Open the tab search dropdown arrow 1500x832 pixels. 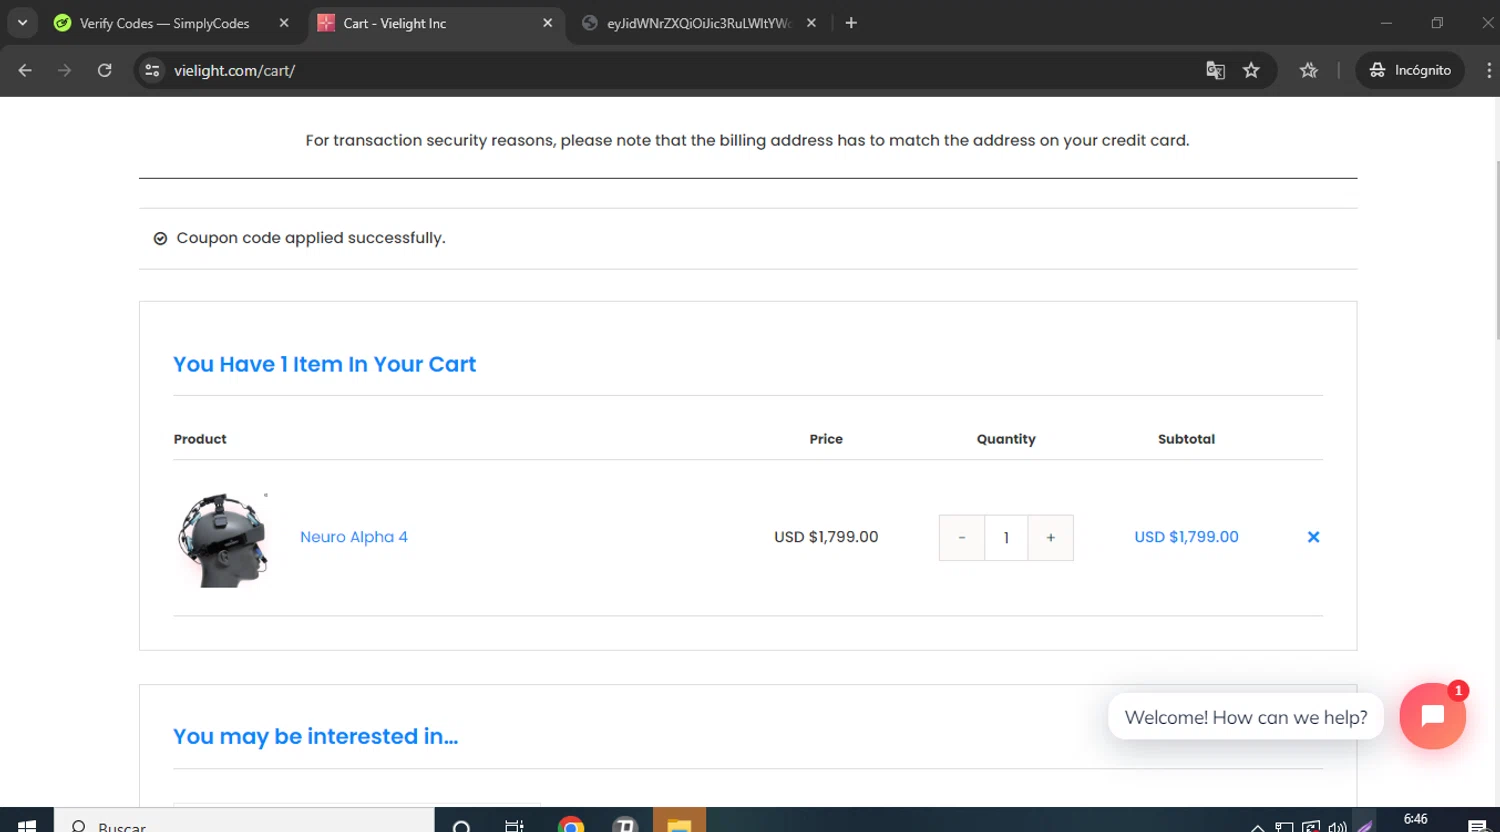(22, 23)
